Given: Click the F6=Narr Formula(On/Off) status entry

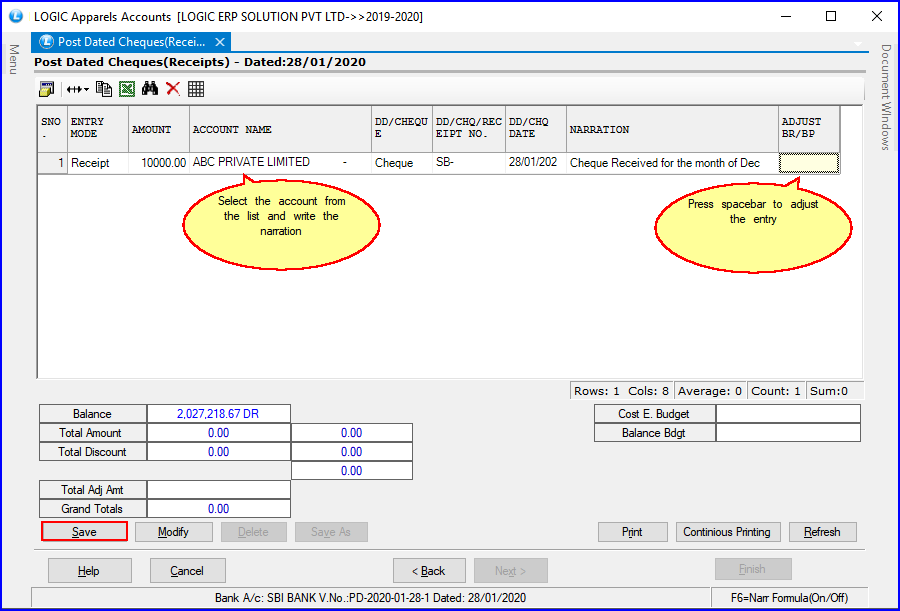Looking at the screenshot, I should [789, 598].
